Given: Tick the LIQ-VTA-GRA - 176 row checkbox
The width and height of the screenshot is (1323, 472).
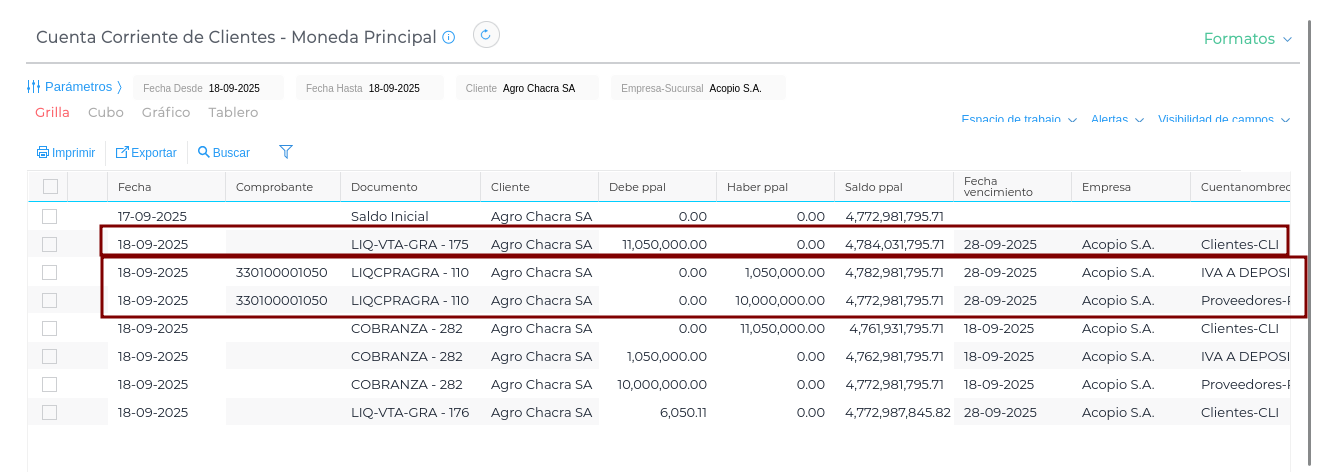Looking at the screenshot, I should (x=50, y=412).
